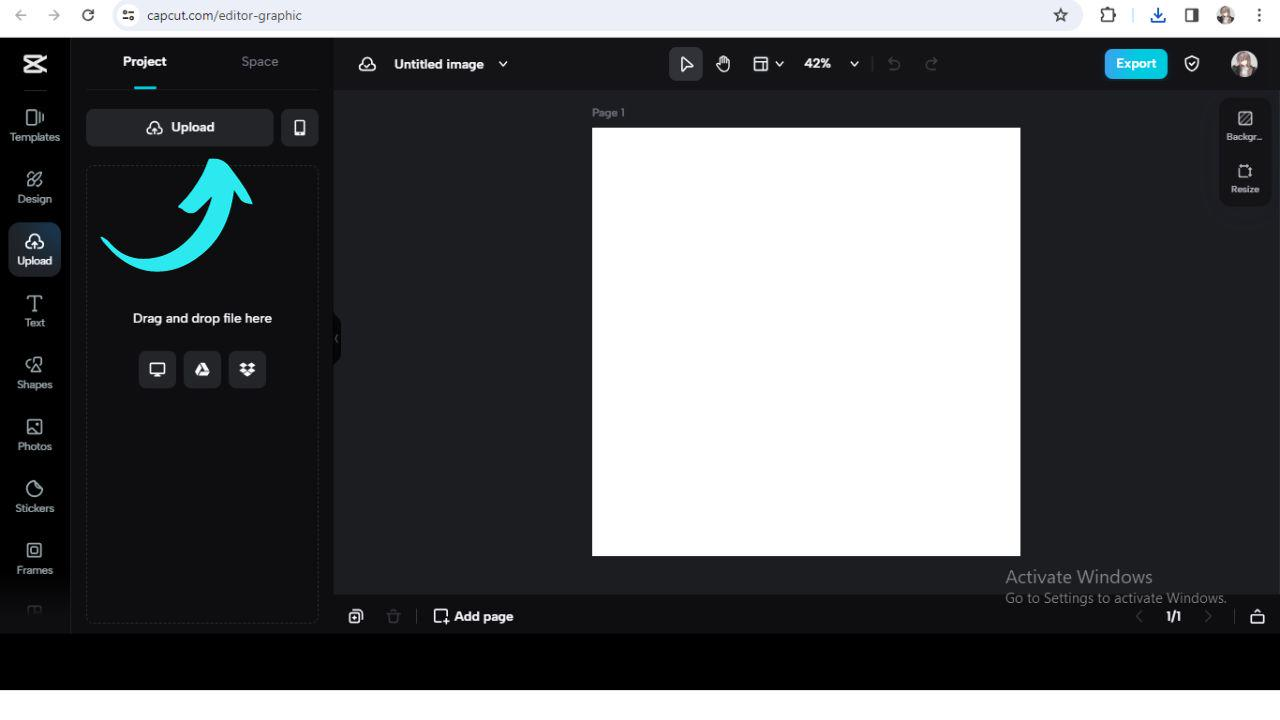The image size is (1280, 720).
Task: Open the Stickers panel
Action: (x=34, y=495)
